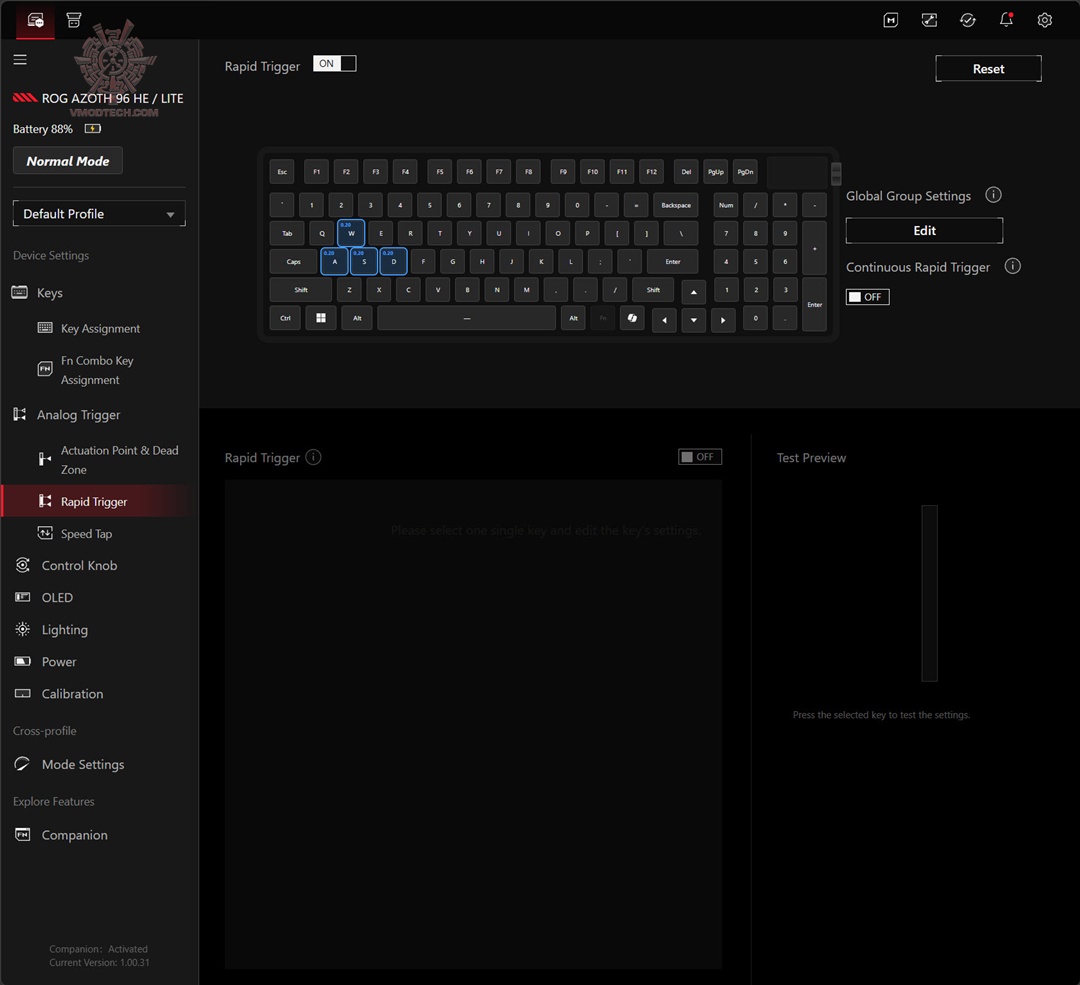Viewport: 1080px width, 985px height.
Task: Open the Speed Tap page
Action: pyautogui.click(x=86, y=534)
